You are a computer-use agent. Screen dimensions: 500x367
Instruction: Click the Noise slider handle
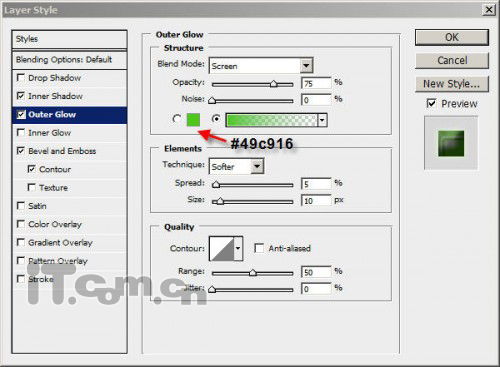tap(212, 100)
